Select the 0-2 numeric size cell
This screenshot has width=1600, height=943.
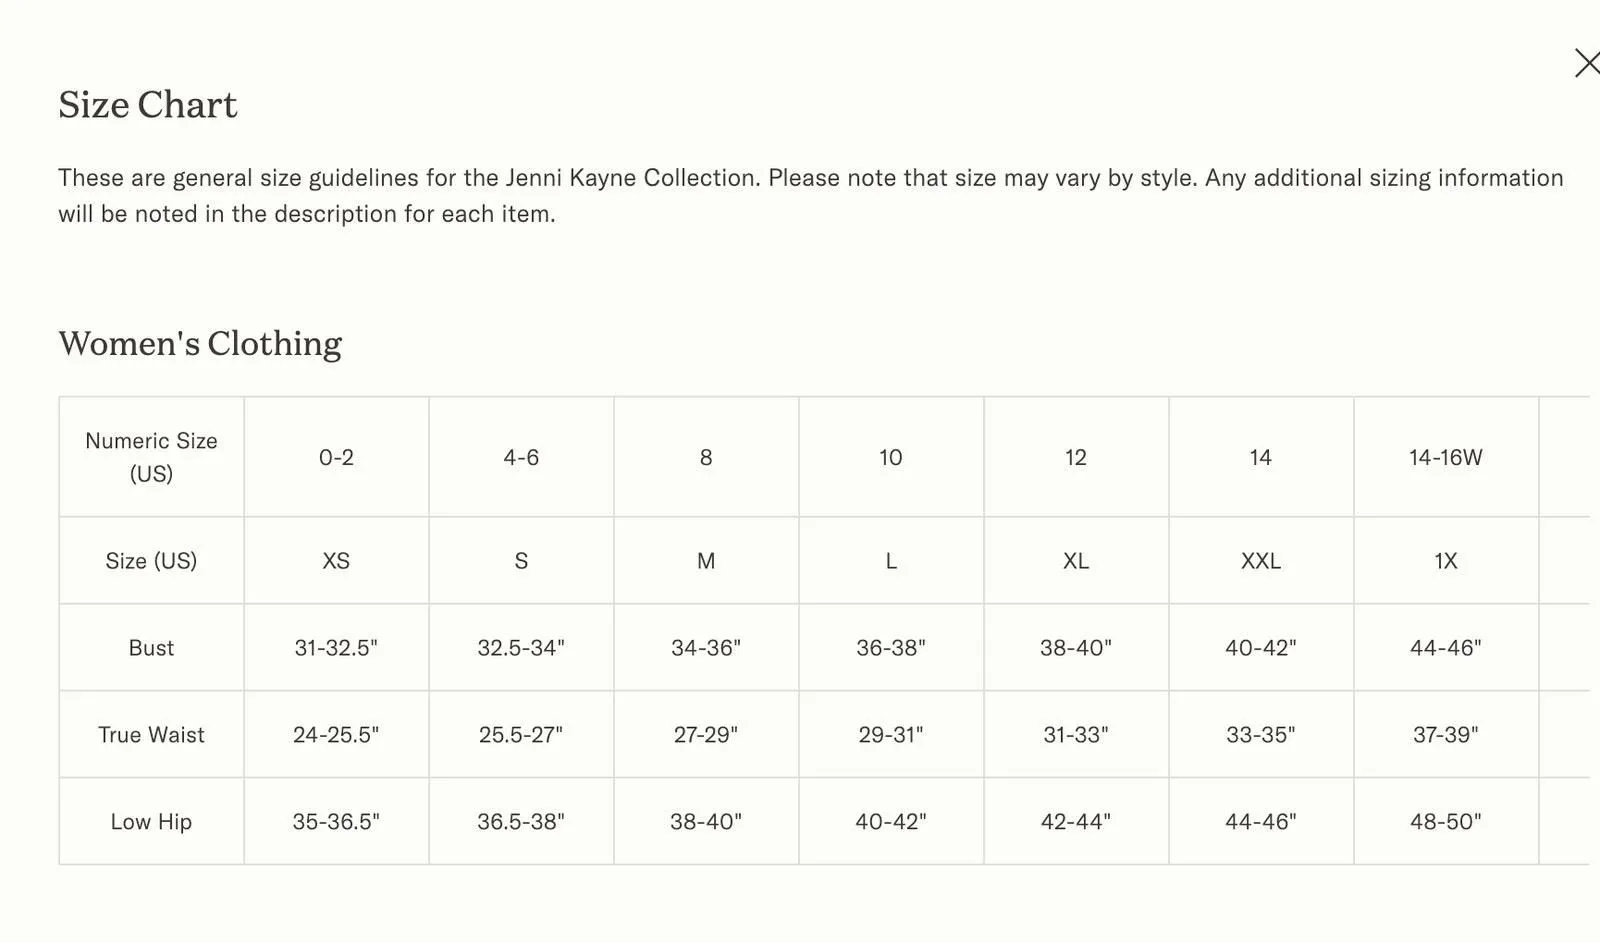(x=336, y=457)
